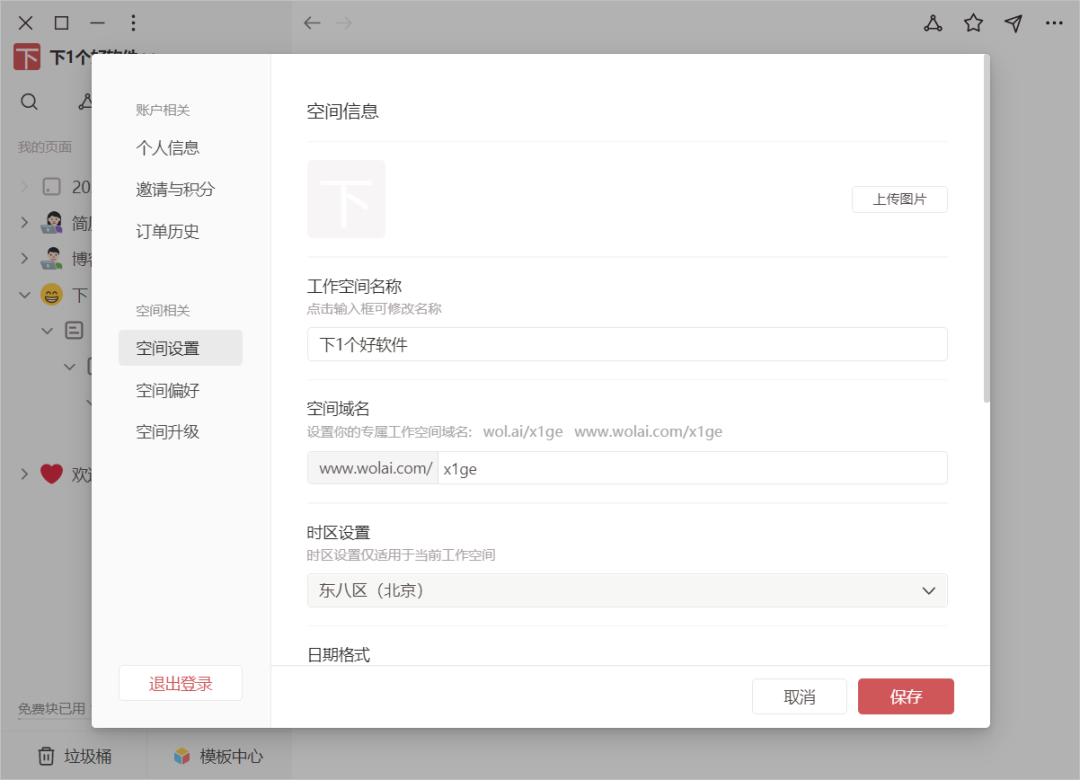This screenshot has width=1080, height=780.
Task: Click 上传图片 to upload an image
Action: click(899, 199)
